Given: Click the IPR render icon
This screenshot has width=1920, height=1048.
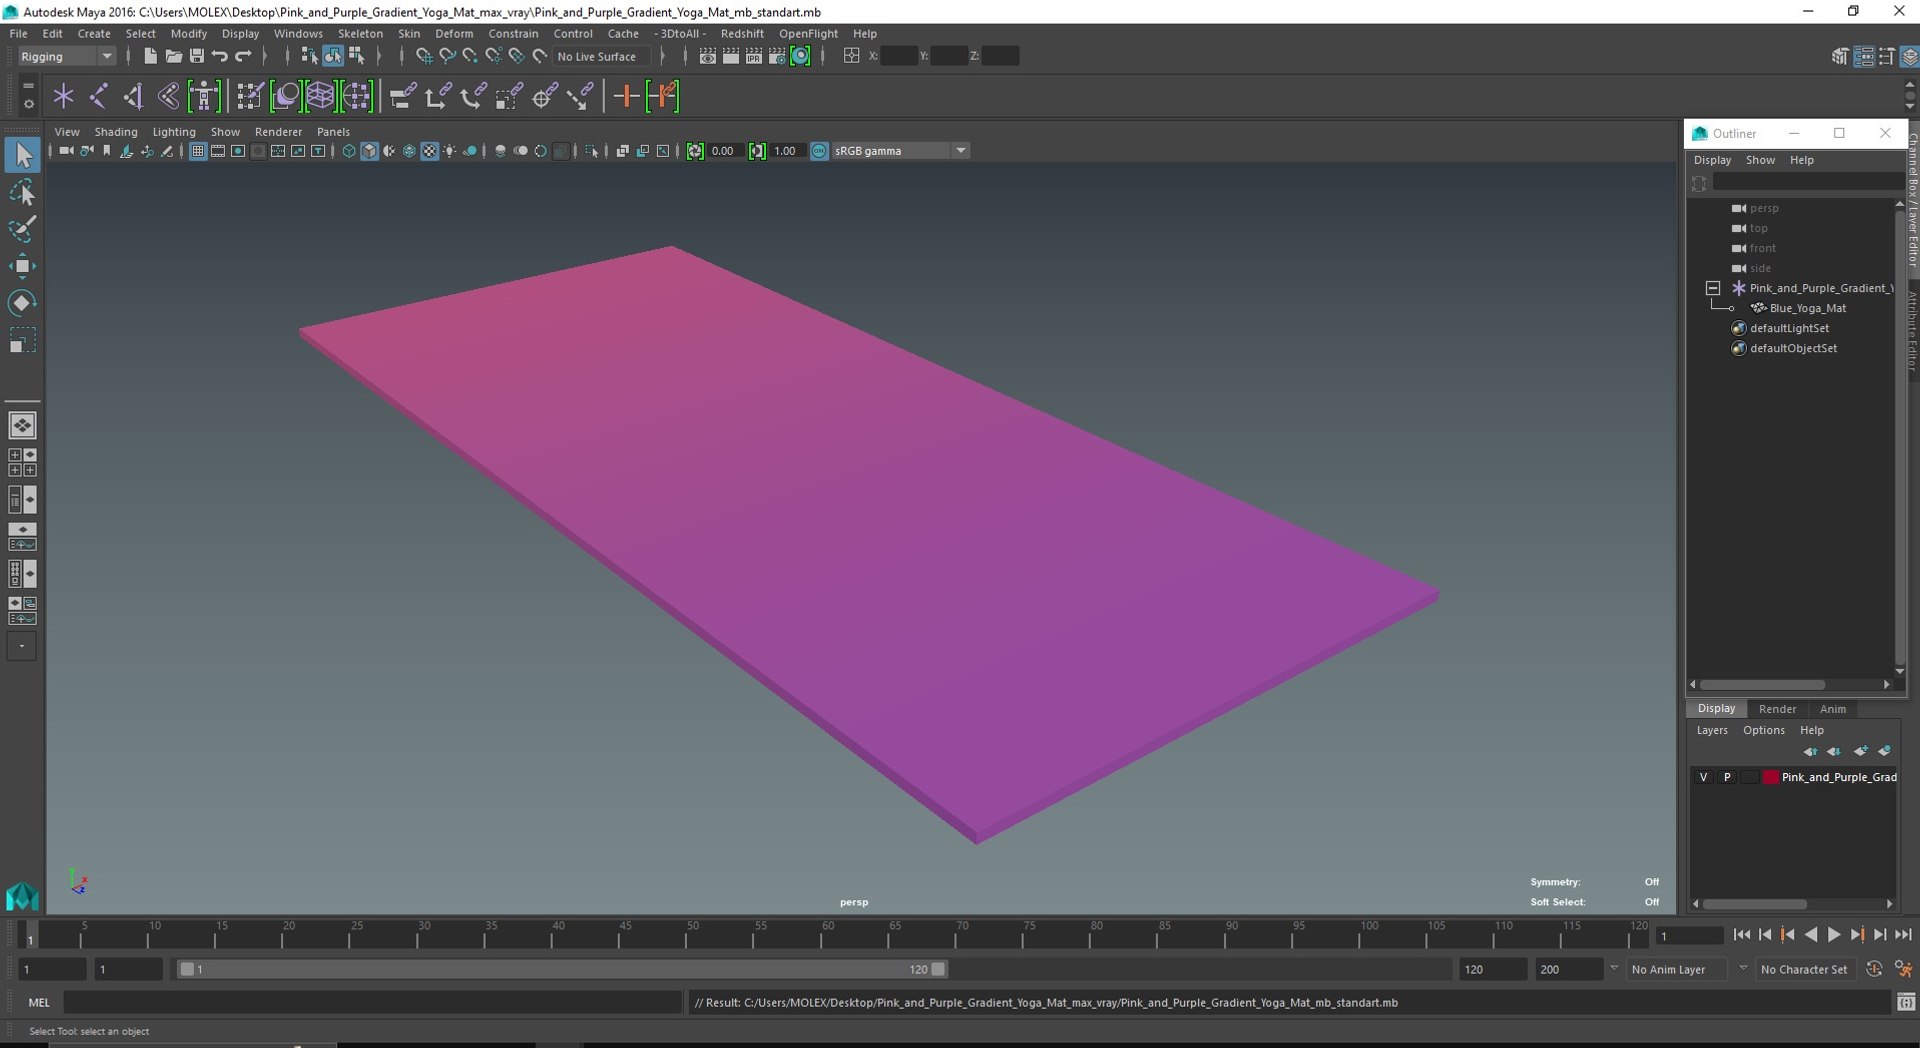Looking at the screenshot, I should click(754, 56).
